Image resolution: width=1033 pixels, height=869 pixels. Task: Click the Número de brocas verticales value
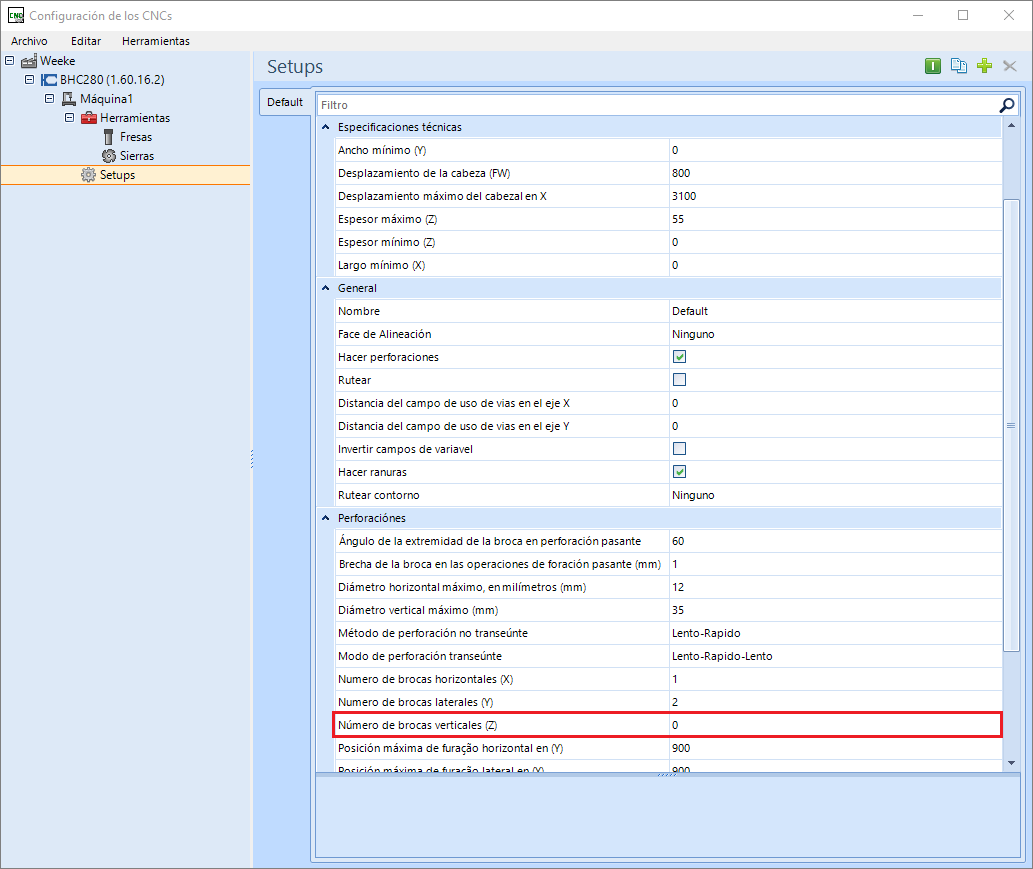pyautogui.click(x=835, y=725)
